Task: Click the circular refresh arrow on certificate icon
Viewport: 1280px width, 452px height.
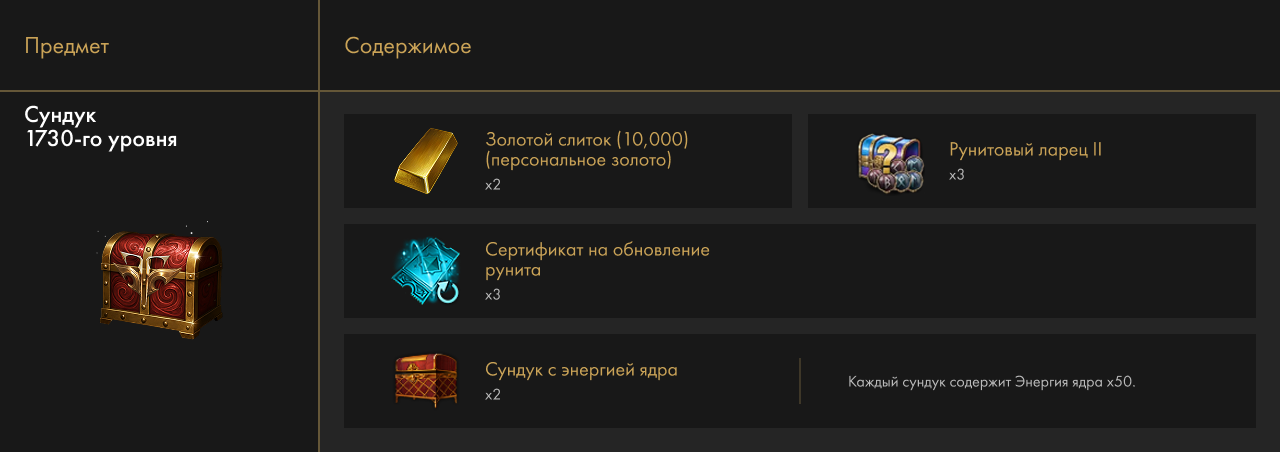Action: (x=448, y=291)
